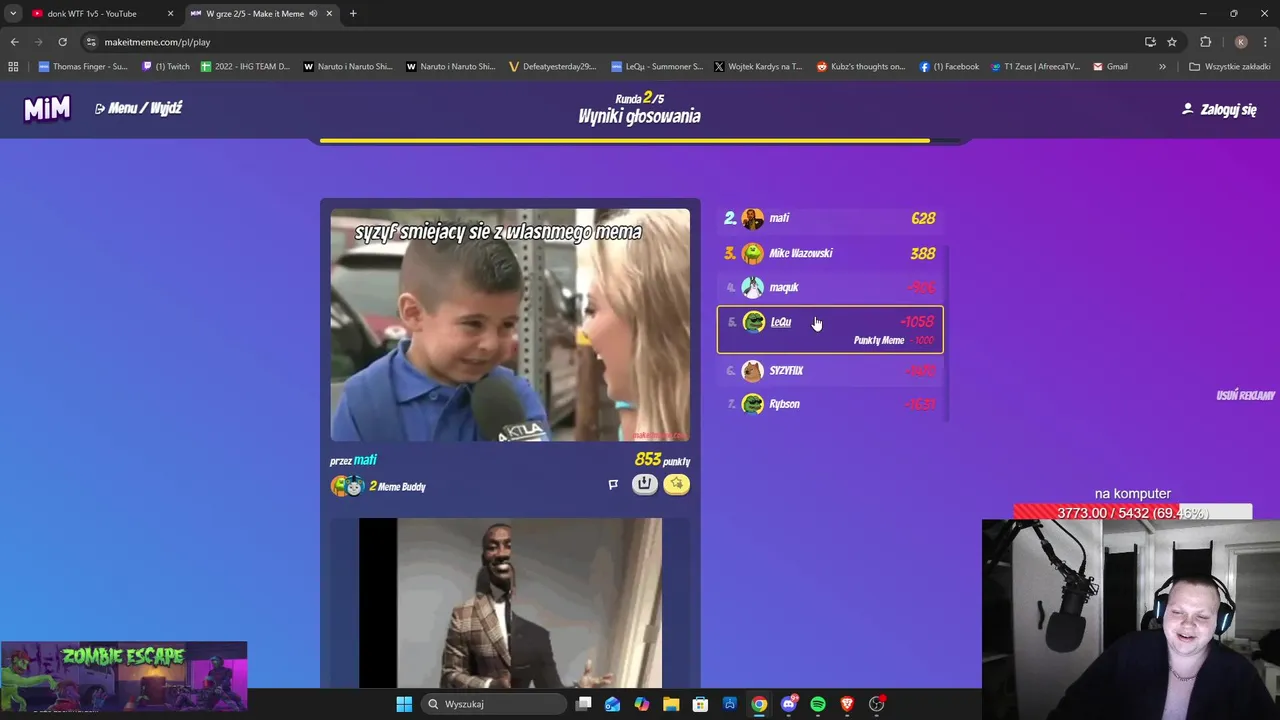Go back in browser history
Image resolution: width=1280 pixels, height=720 pixels.
pos(14,42)
